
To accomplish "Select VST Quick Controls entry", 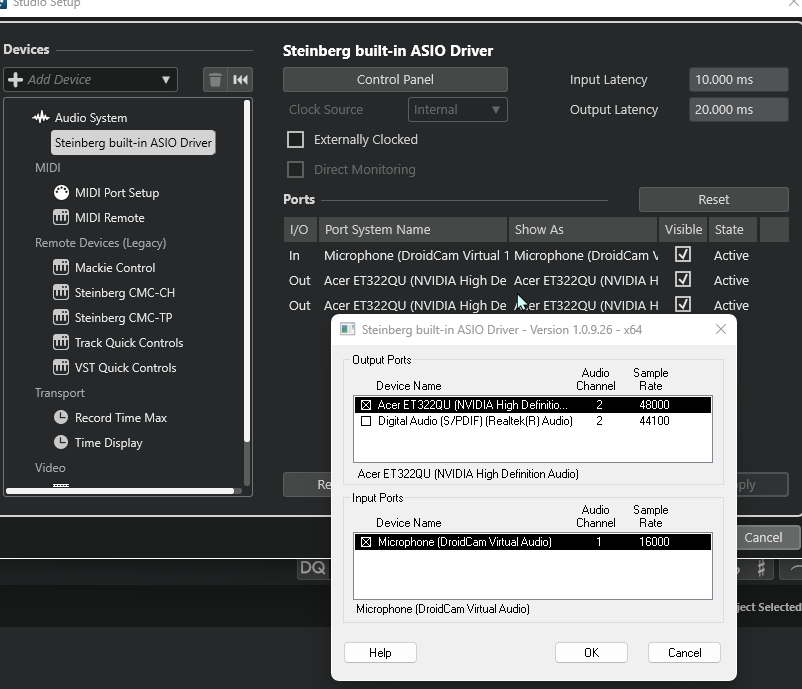I will tap(125, 368).
